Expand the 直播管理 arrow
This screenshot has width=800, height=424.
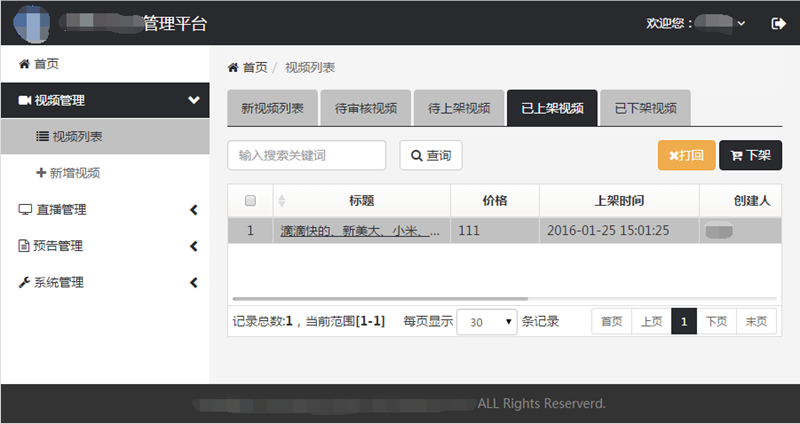194,210
